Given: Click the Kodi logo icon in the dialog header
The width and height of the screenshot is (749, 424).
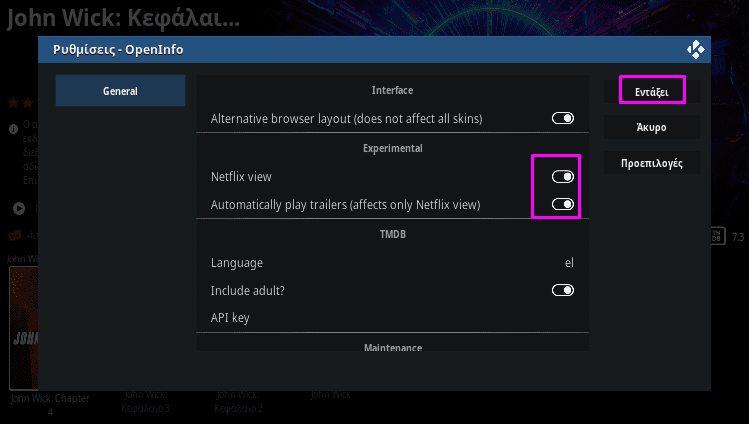Looking at the screenshot, I should pyautogui.click(x=696, y=50).
